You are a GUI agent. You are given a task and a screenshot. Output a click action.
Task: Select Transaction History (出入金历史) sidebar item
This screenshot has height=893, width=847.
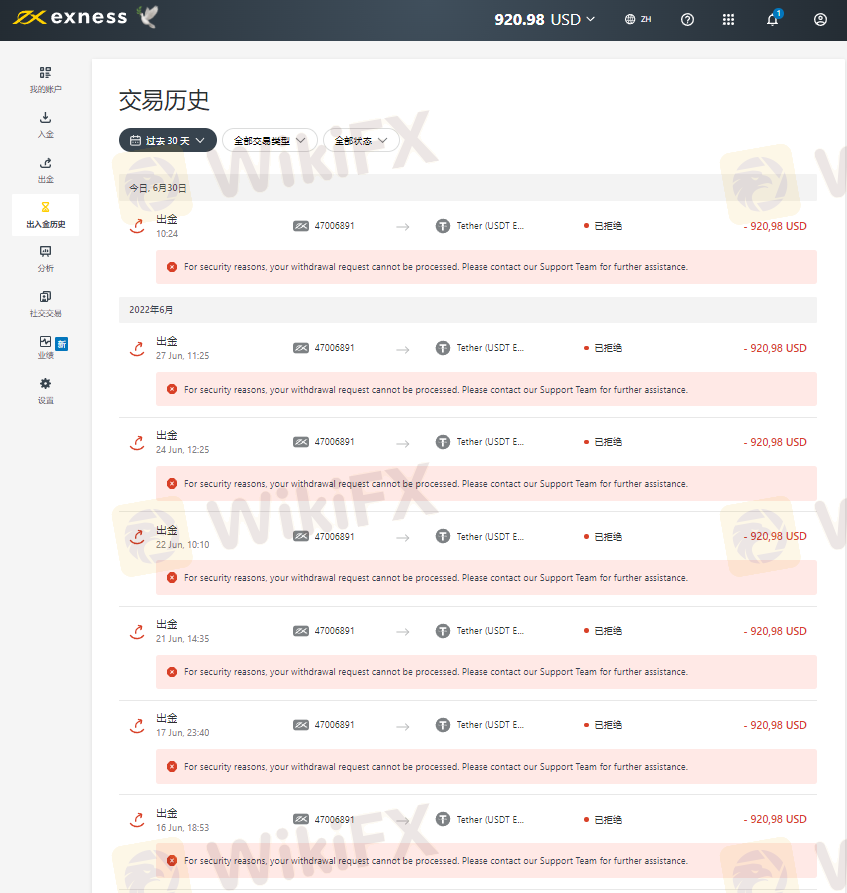[x=46, y=215]
